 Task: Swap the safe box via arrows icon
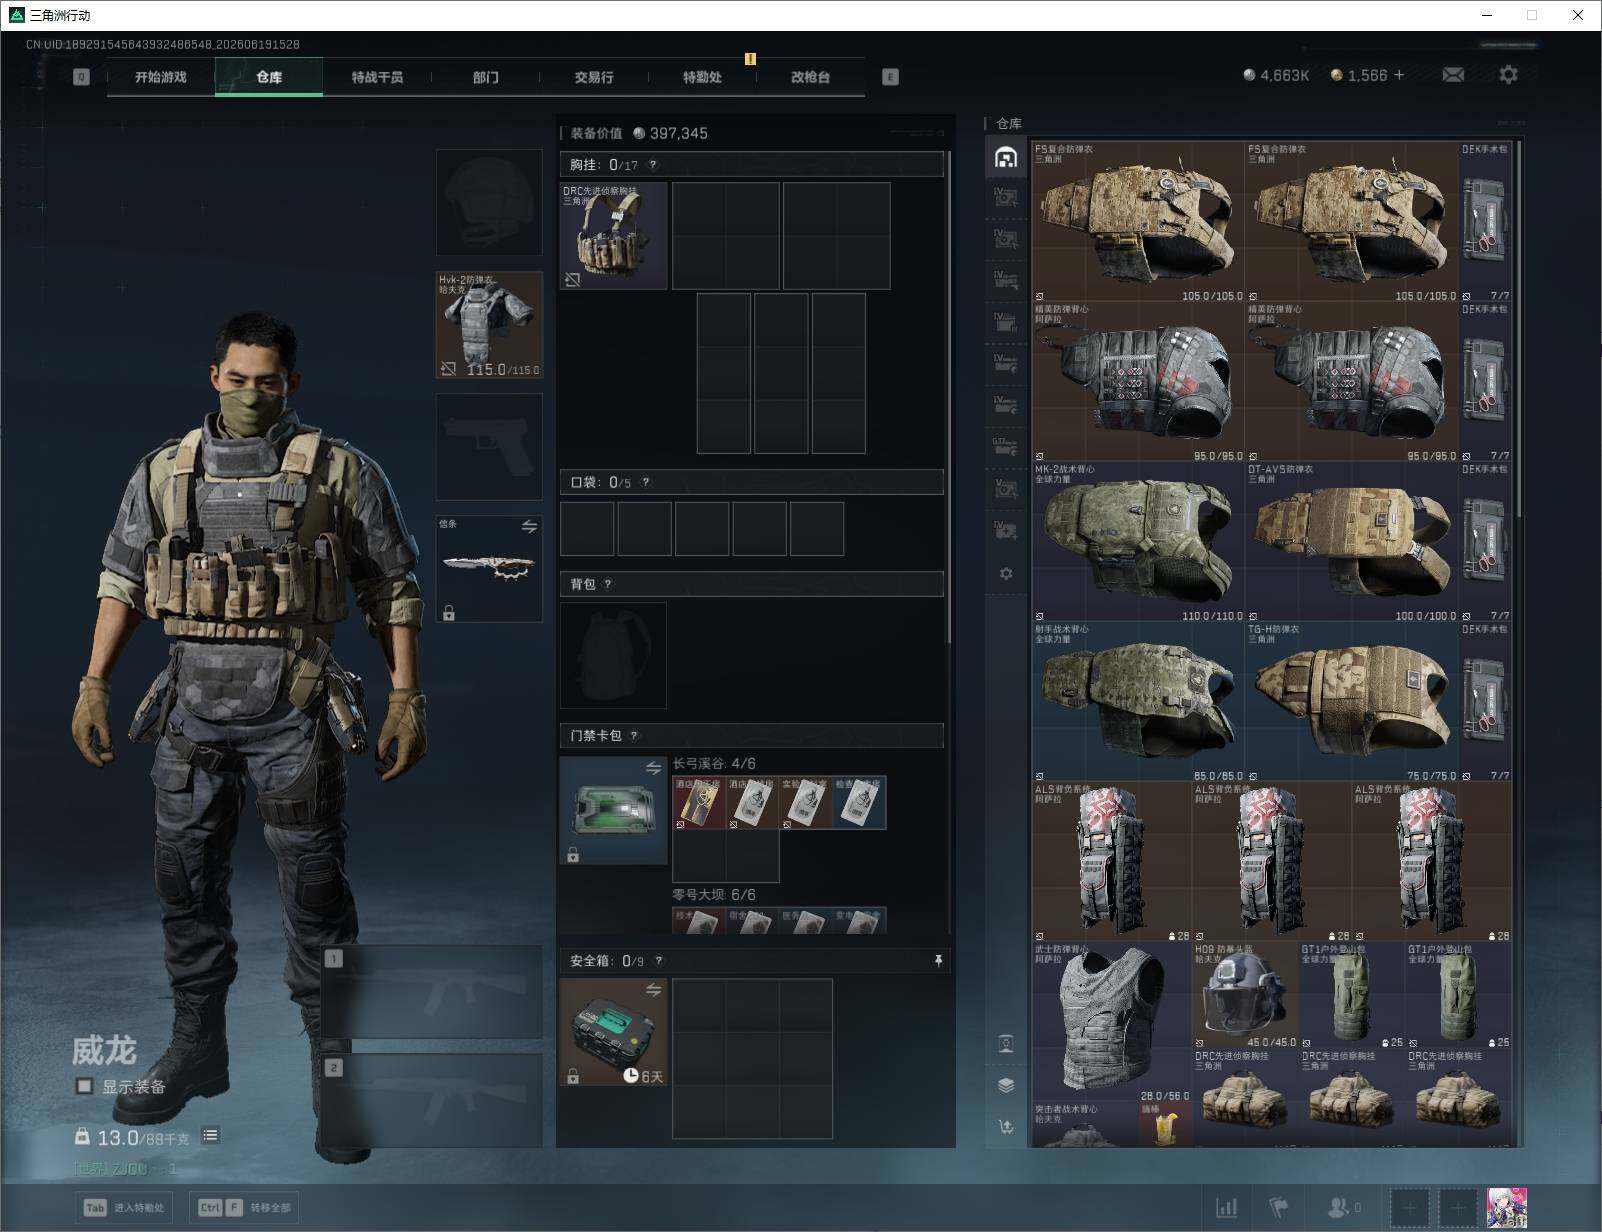(653, 990)
